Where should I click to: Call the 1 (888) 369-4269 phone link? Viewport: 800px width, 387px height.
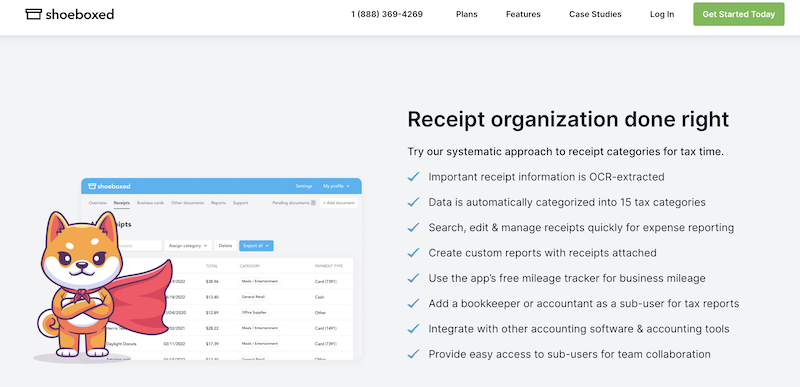[387, 14]
